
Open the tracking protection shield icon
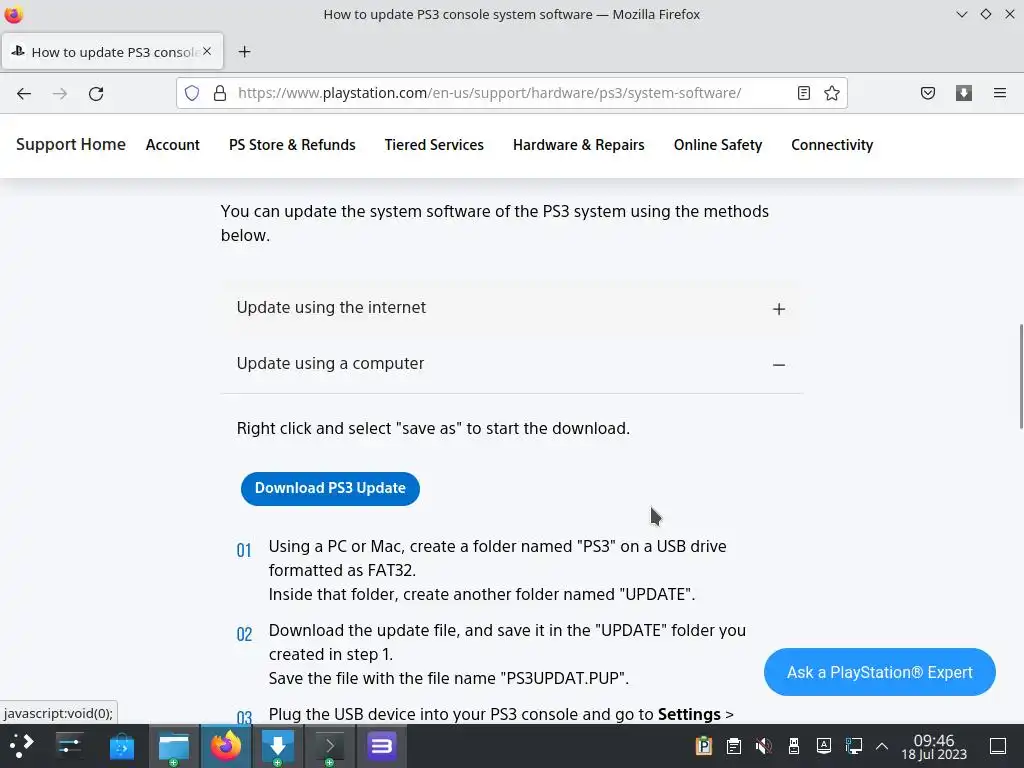pos(192,93)
